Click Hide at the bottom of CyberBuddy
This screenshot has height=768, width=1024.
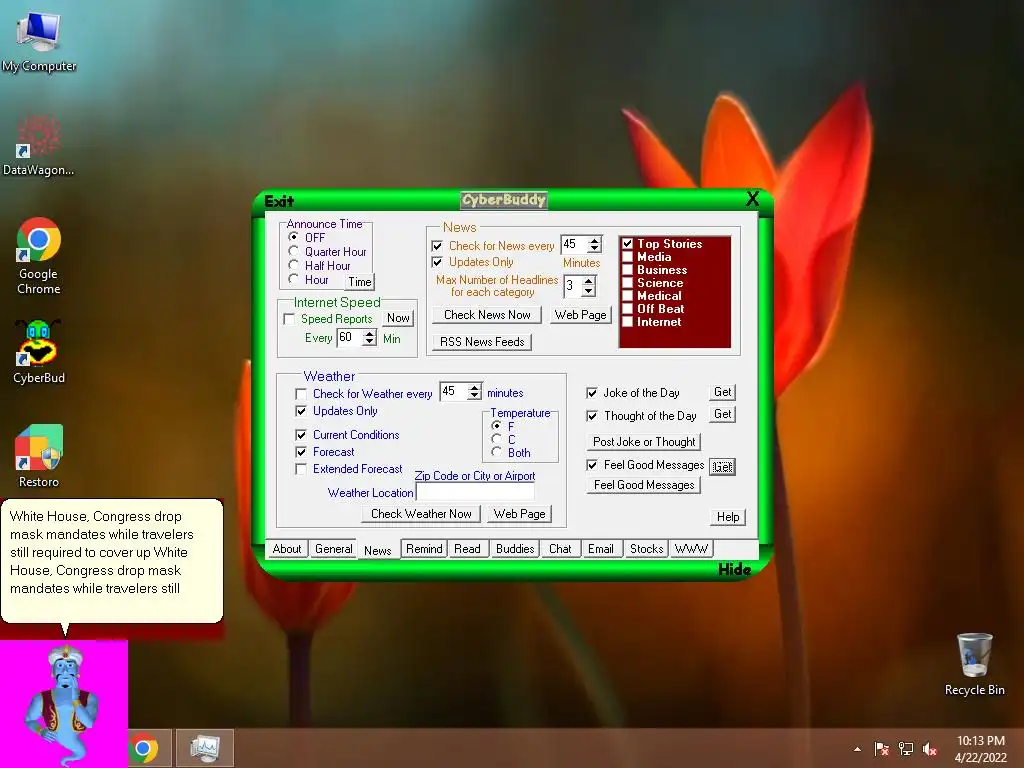click(734, 569)
